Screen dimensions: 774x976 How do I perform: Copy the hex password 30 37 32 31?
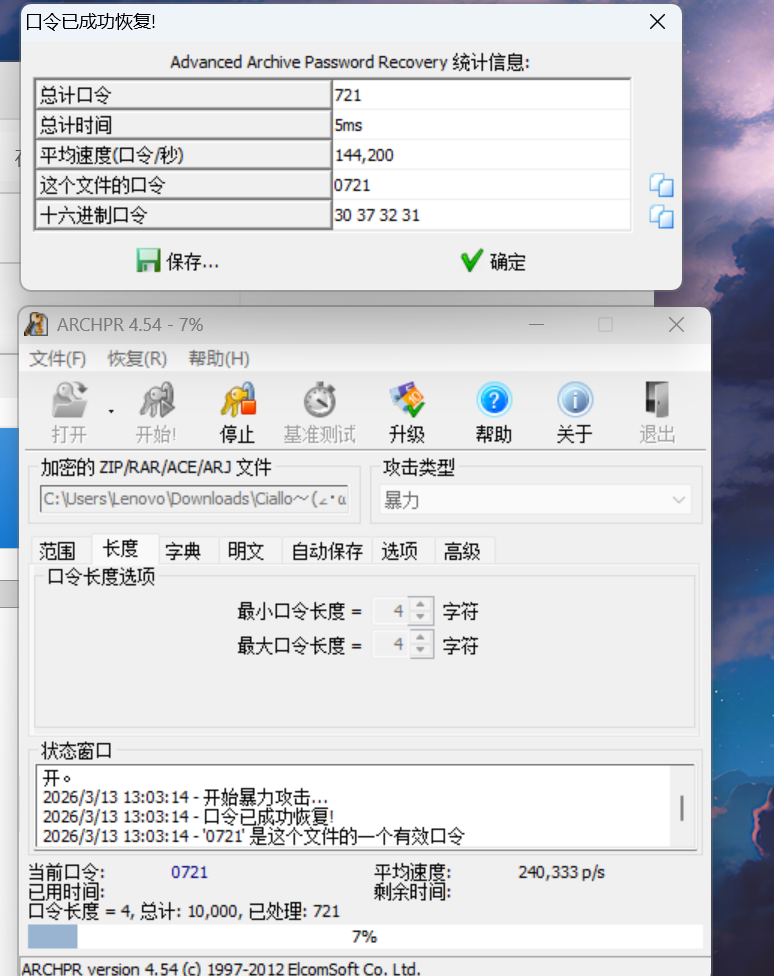[661, 217]
